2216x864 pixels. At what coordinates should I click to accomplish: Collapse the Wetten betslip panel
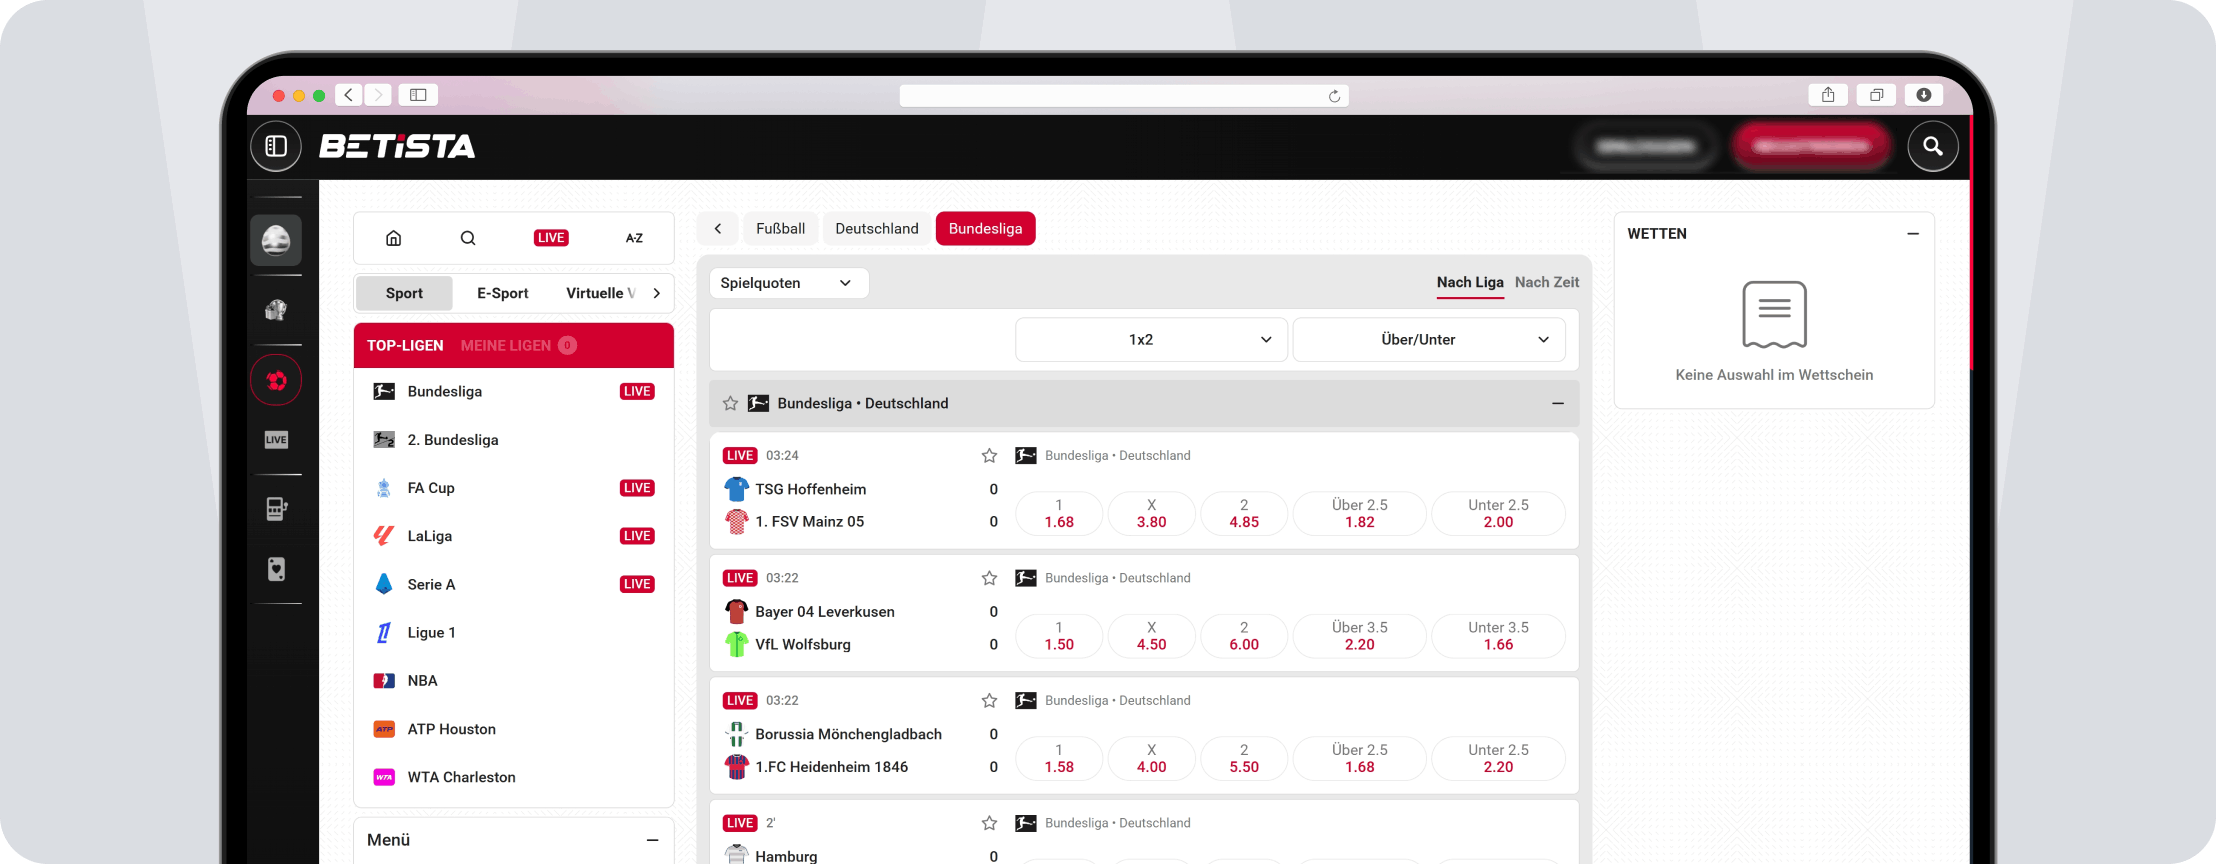click(x=1912, y=234)
